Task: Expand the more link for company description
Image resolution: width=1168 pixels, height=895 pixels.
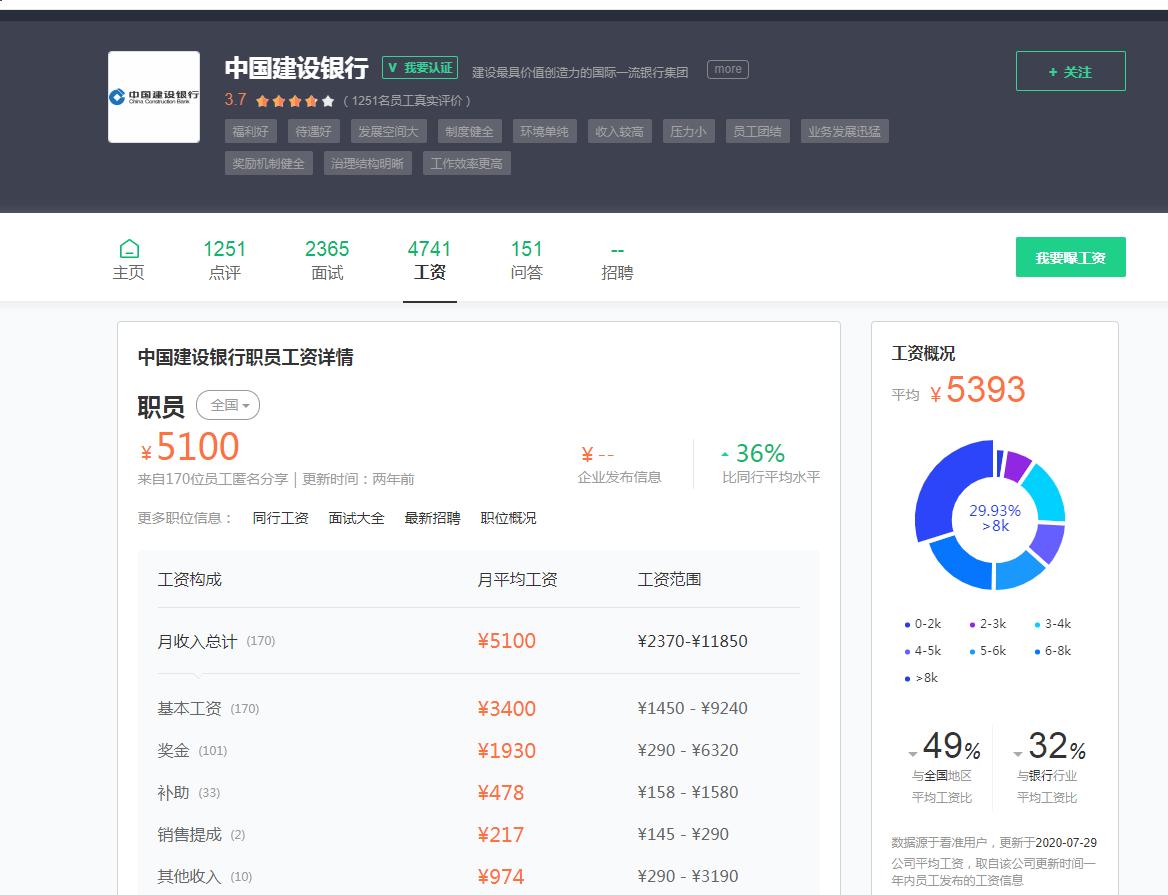Action: click(727, 69)
